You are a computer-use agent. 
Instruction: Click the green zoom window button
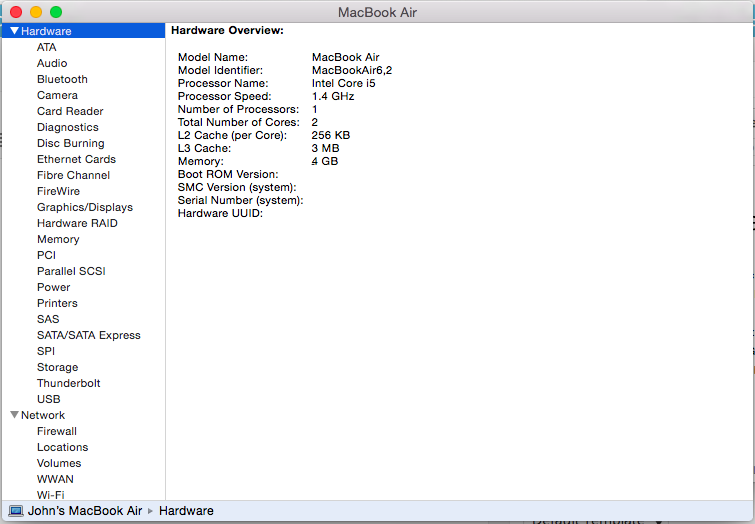(56, 12)
